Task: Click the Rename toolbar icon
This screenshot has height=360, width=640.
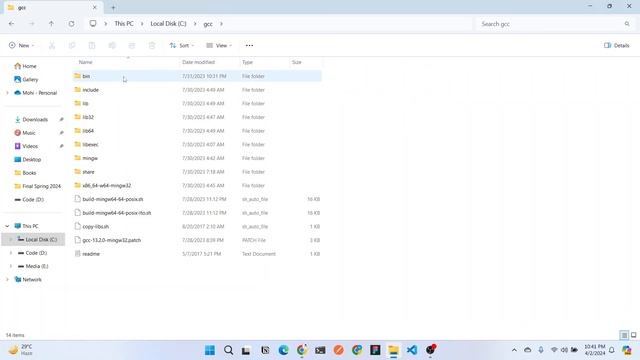Action: pos(112,45)
